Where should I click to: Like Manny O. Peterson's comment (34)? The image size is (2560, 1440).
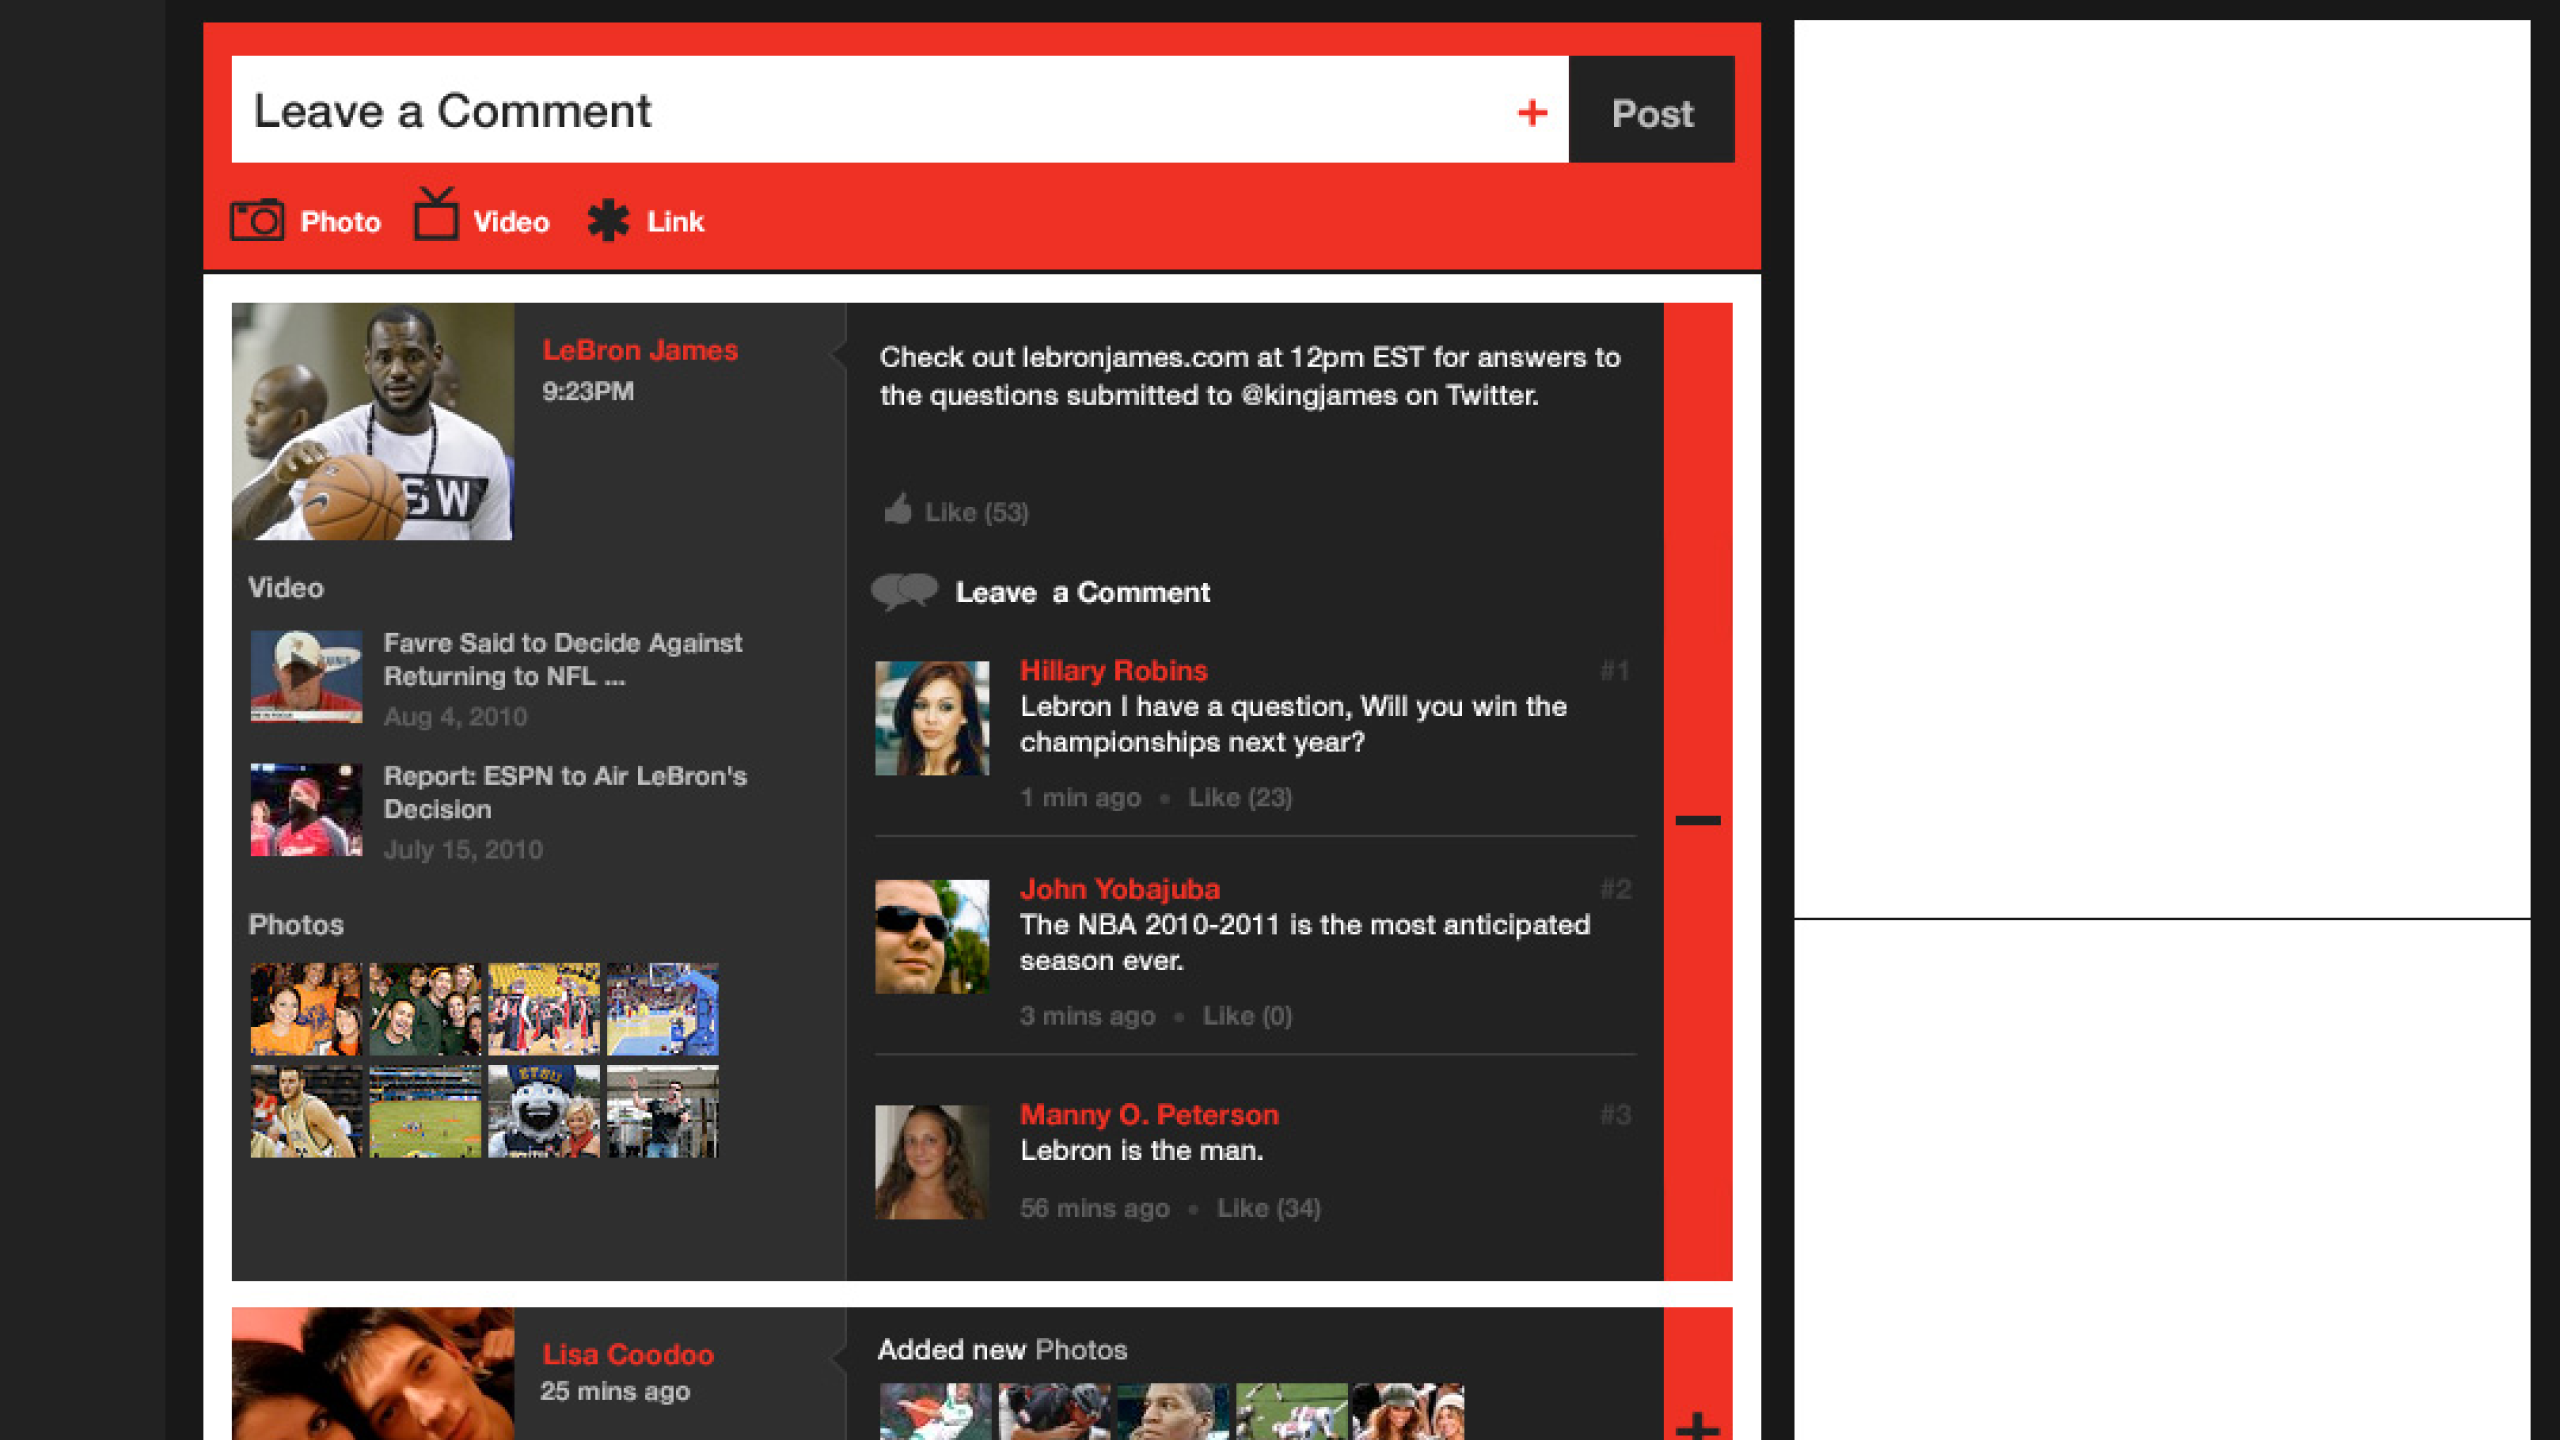pyautogui.click(x=1268, y=1208)
